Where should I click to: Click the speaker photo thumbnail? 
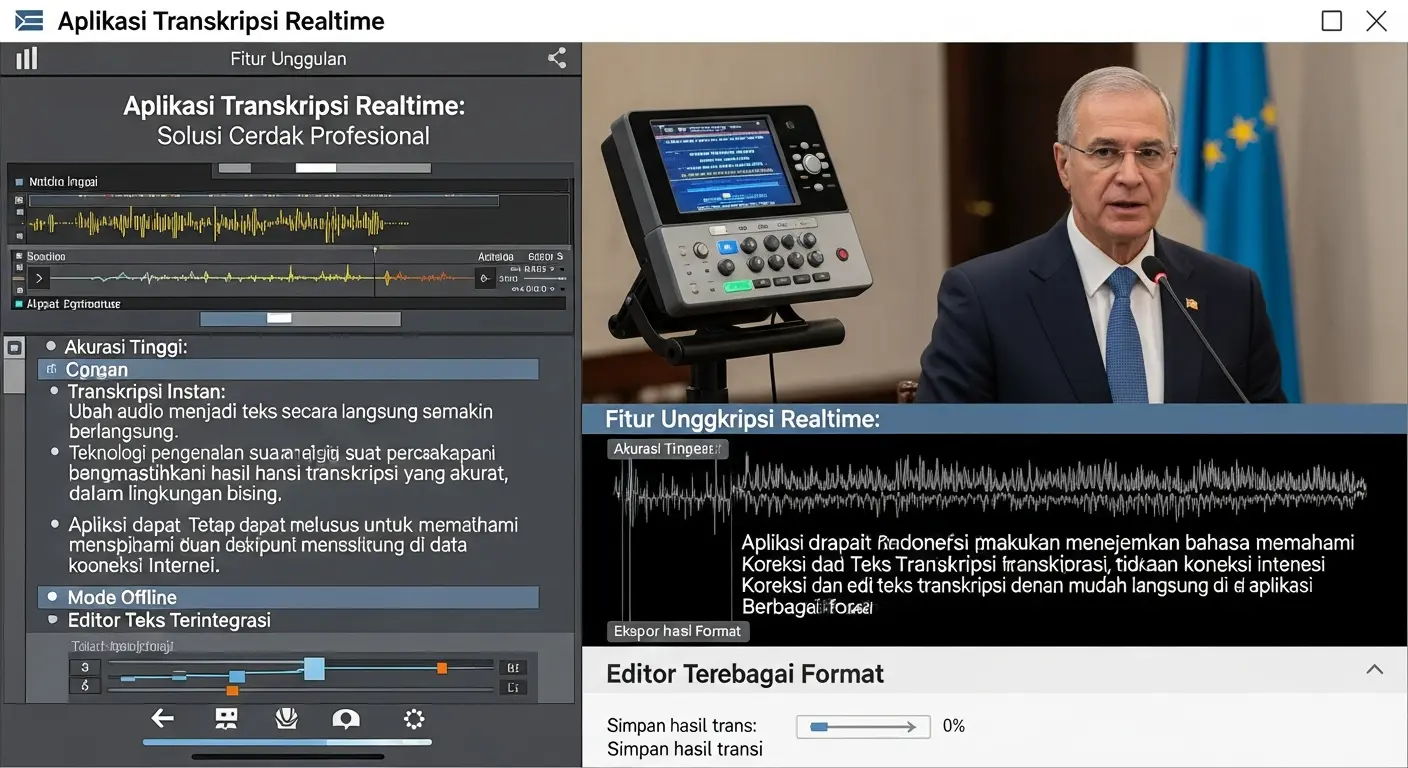point(995,223)
